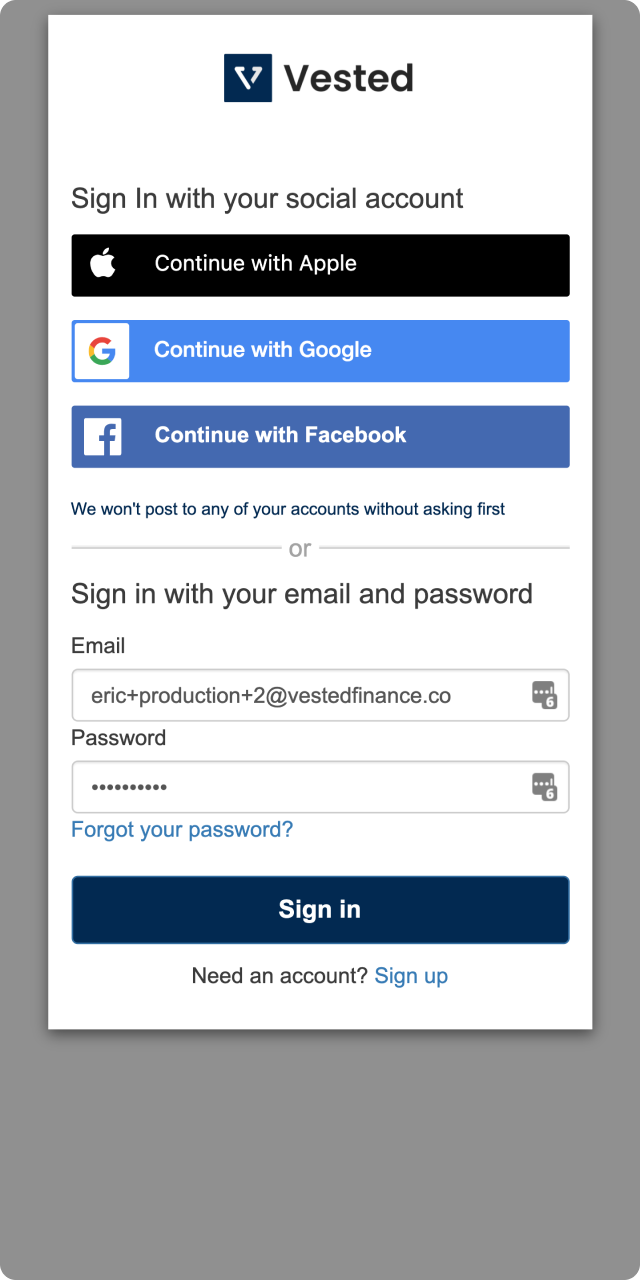Click the Apple logo icon
The image size is (640, 1280).
tap(102, 264)
